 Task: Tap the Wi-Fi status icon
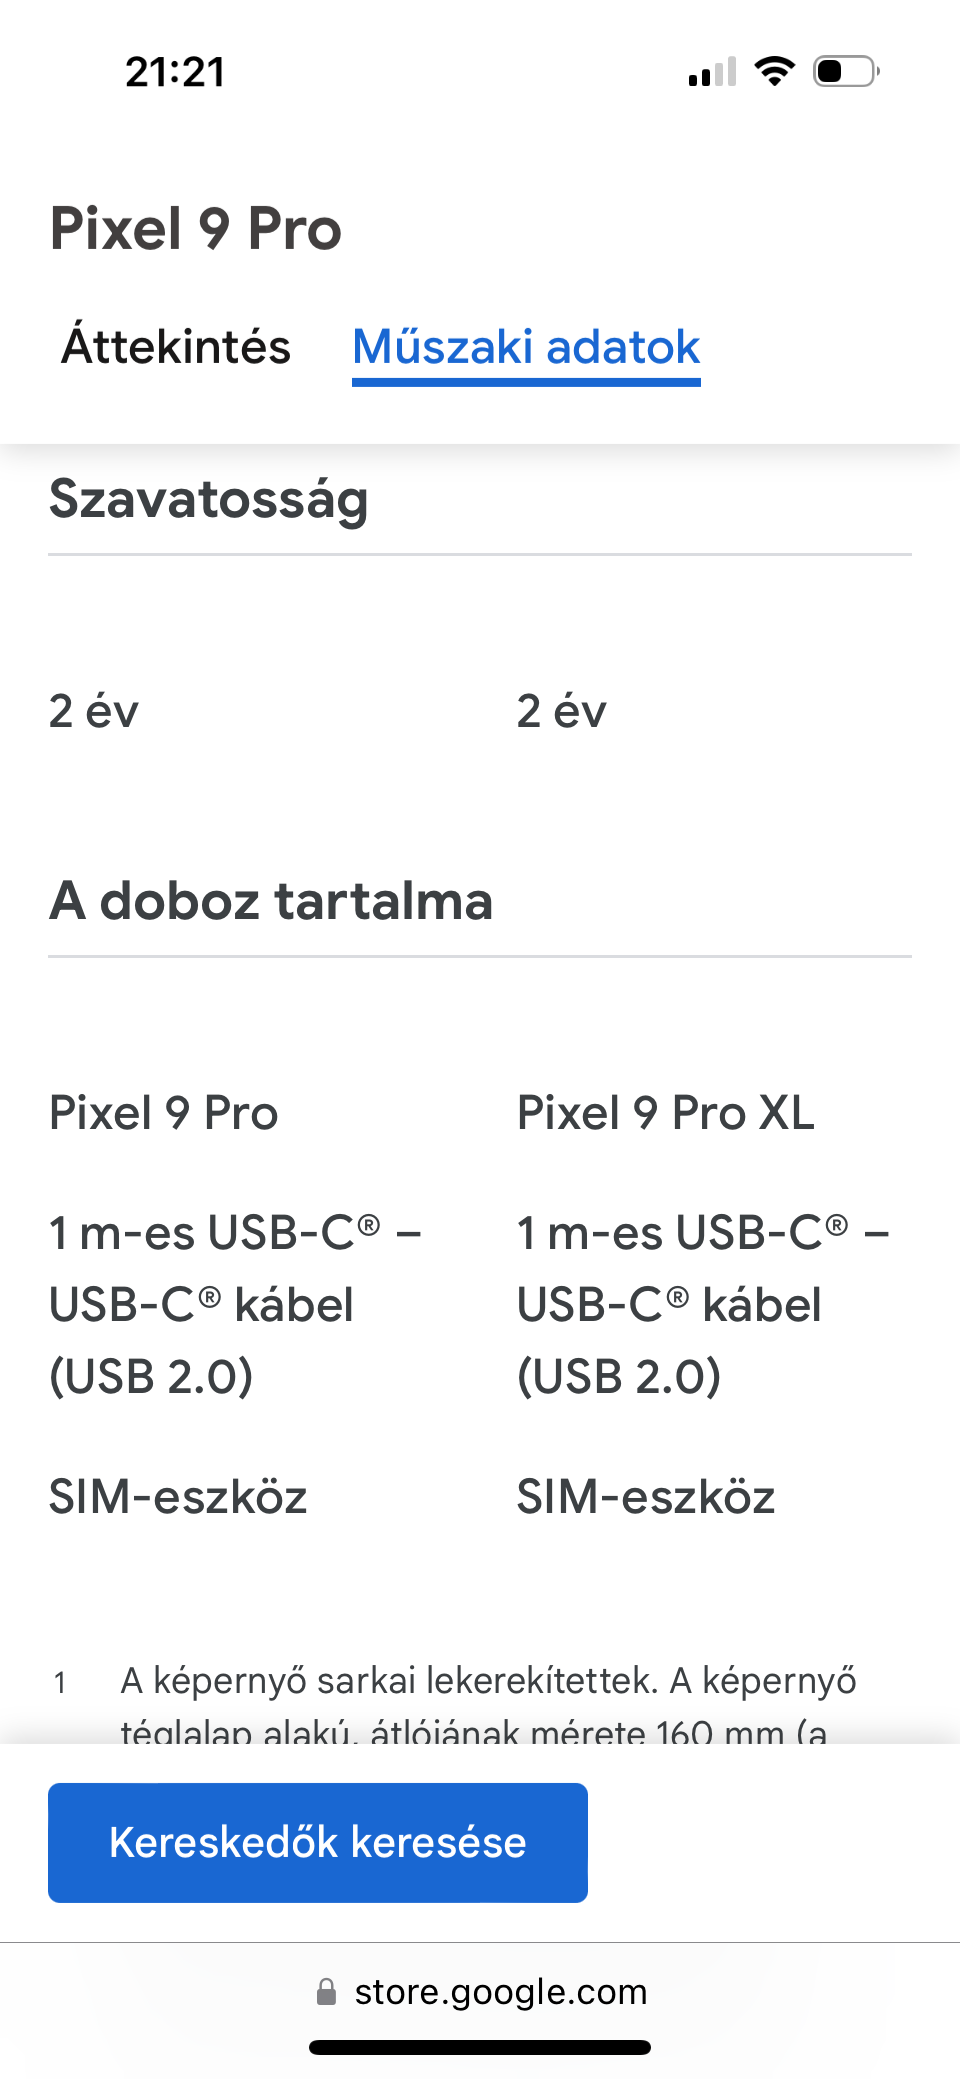click(x=774, y=72)
